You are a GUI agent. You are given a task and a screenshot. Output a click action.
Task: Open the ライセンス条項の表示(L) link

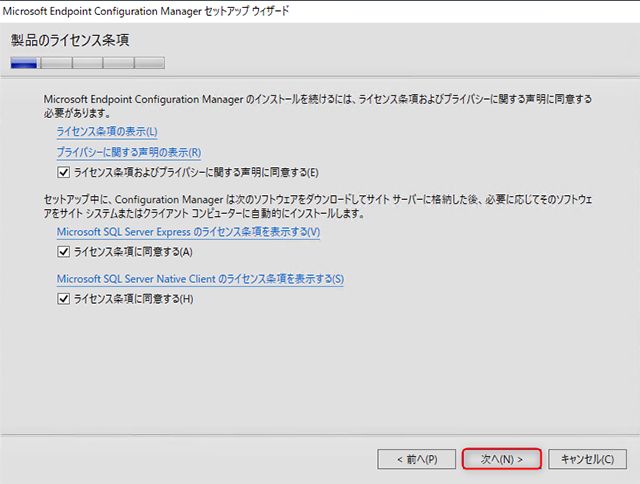(x=107, y=132)
